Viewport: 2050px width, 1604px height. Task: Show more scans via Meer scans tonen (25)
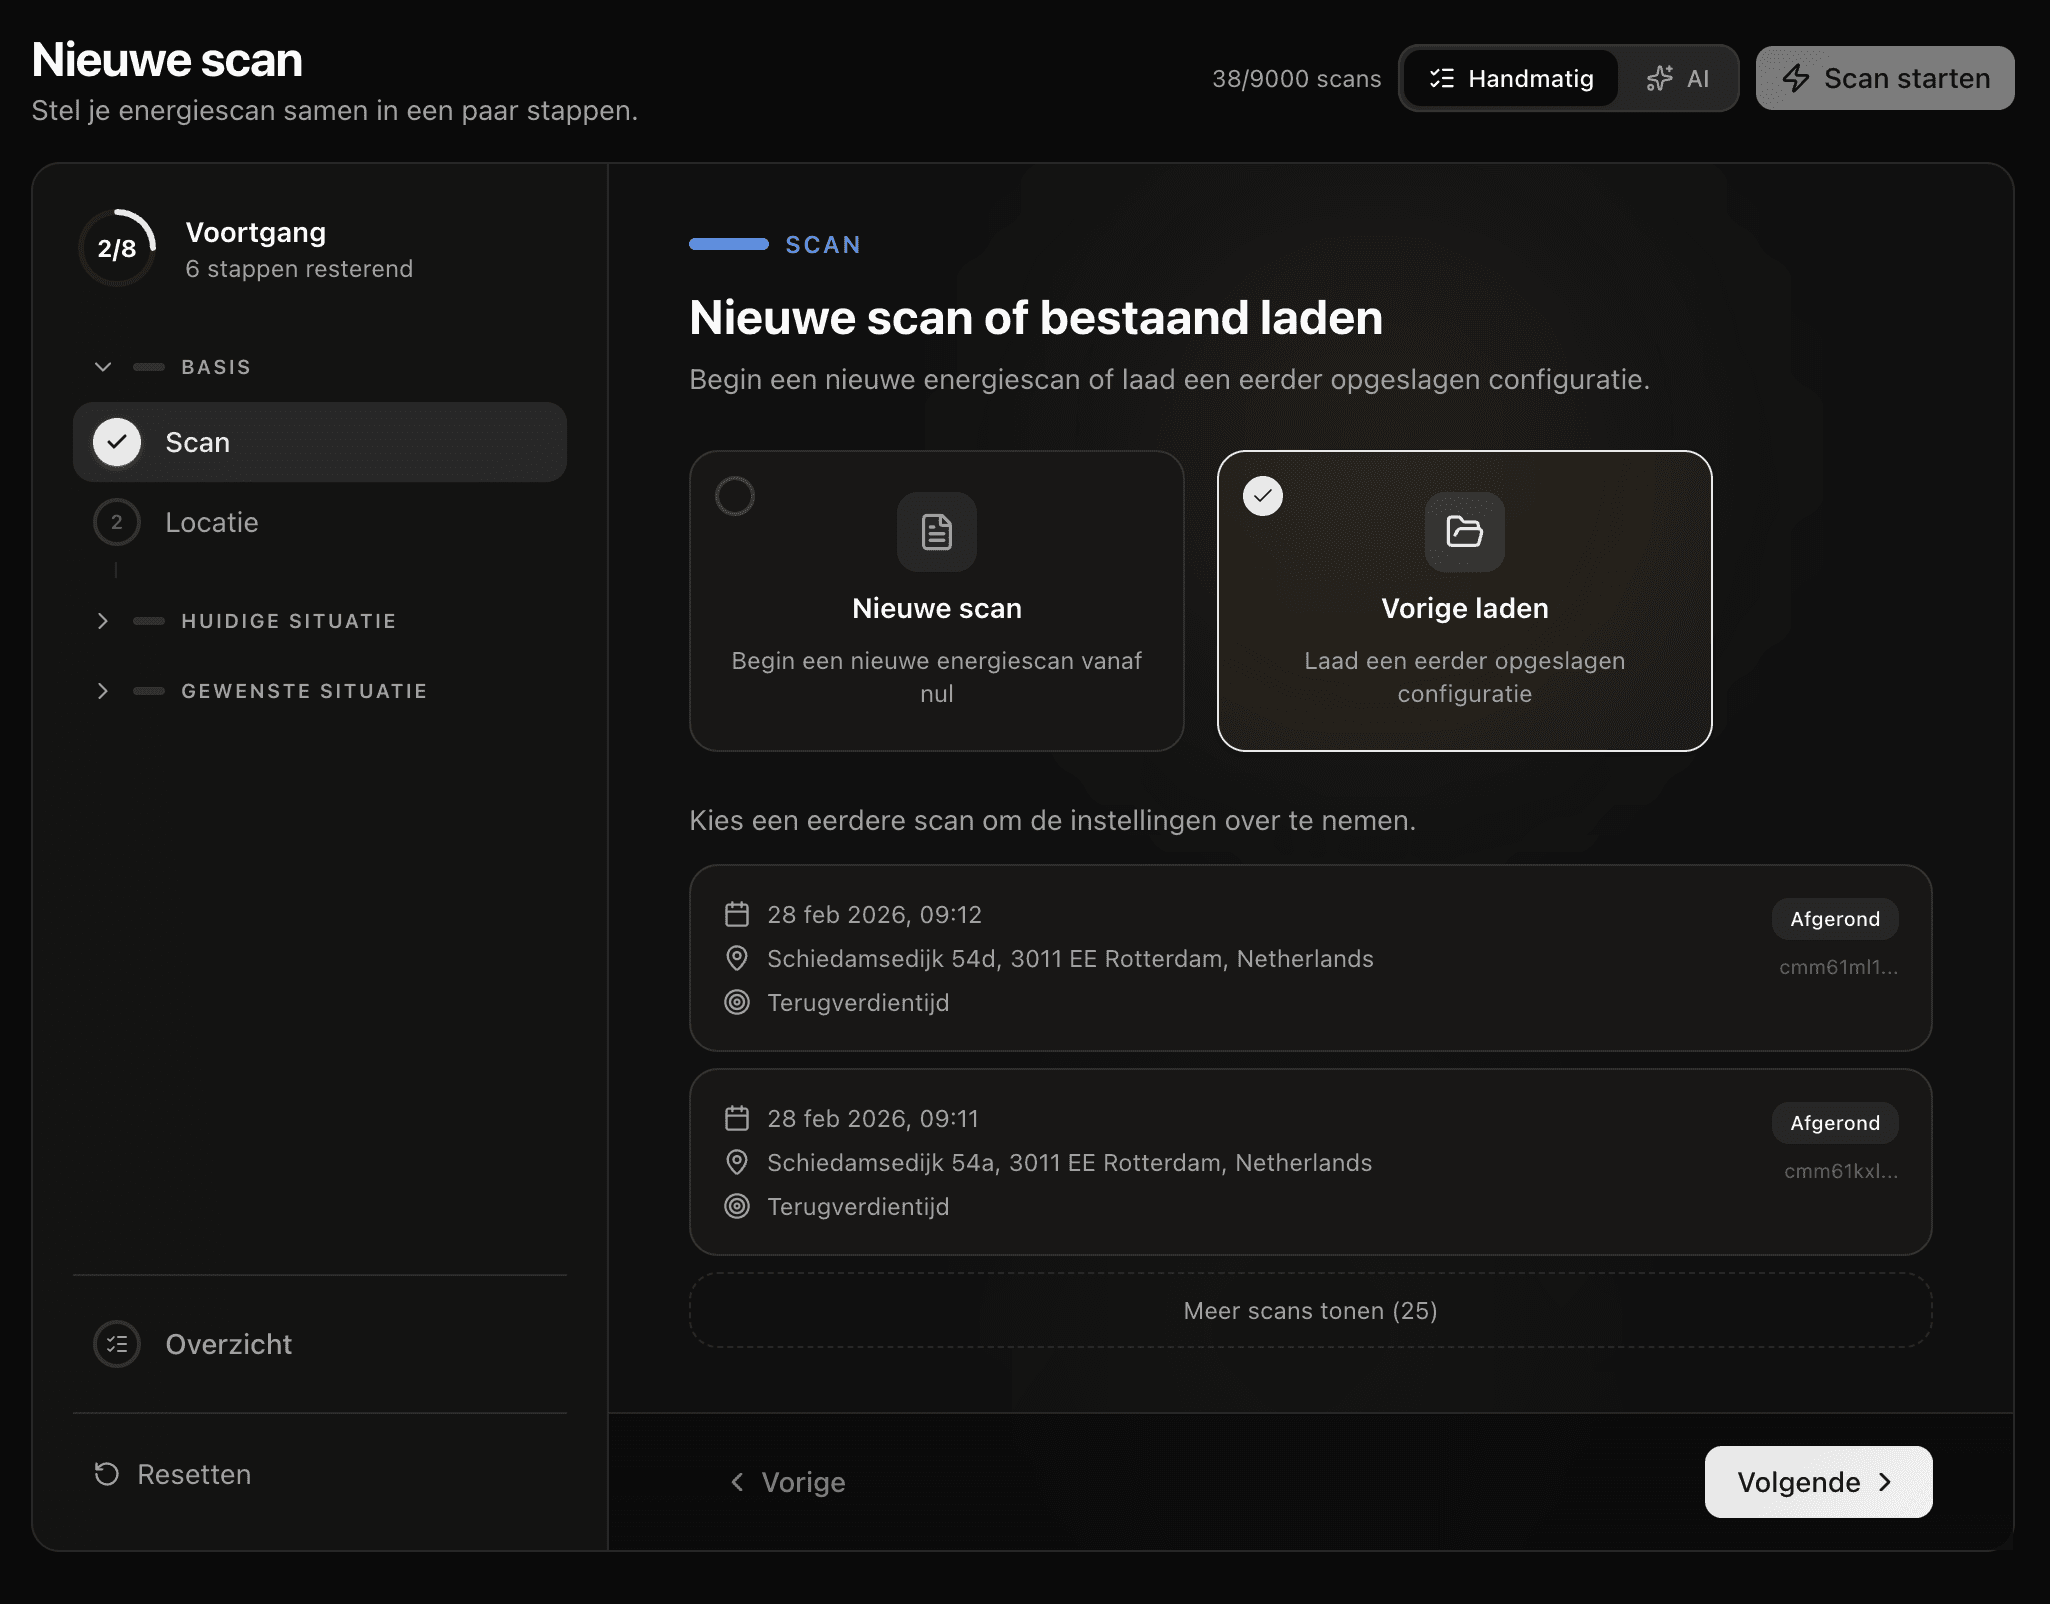click(x=1310, y=1310)
